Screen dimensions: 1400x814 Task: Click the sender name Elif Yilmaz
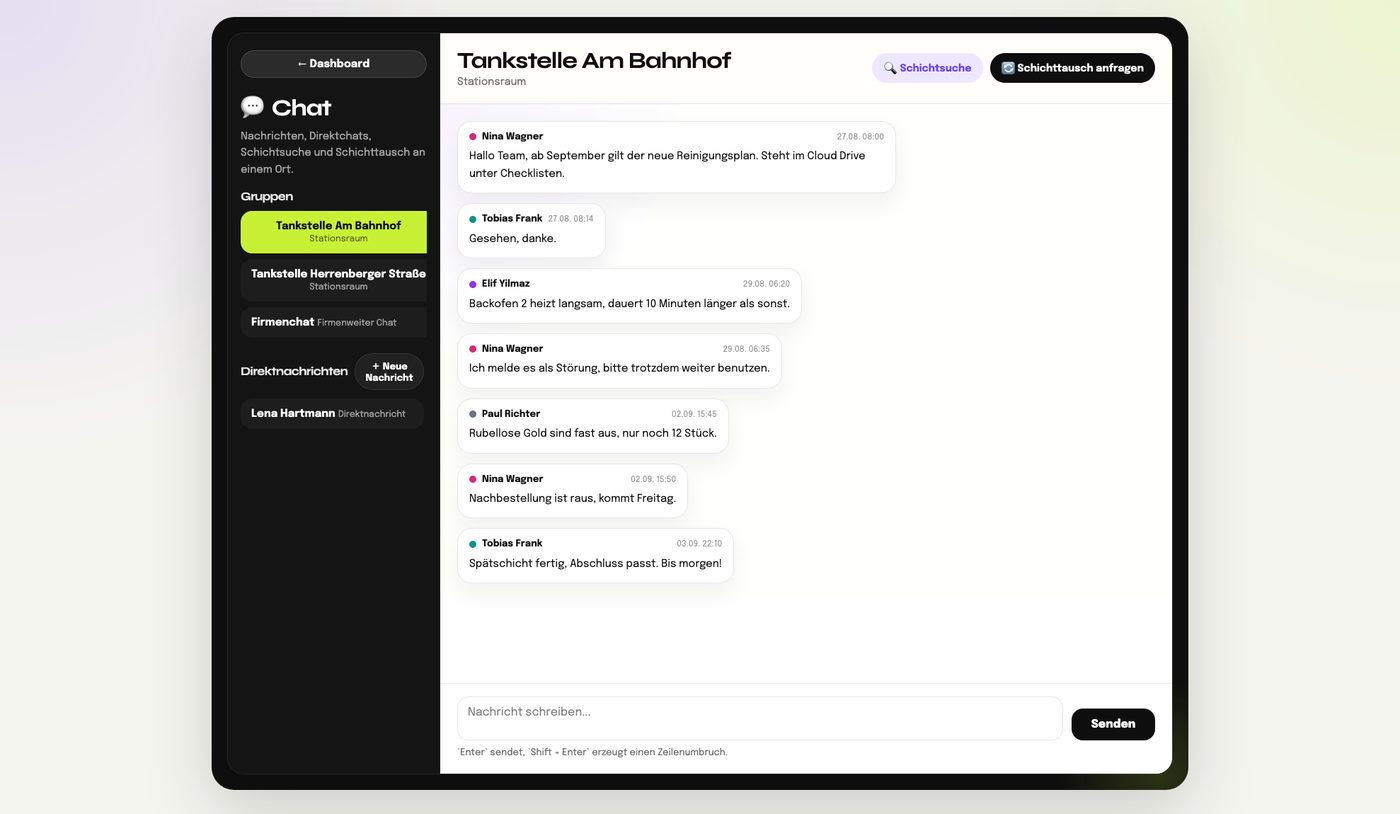click(506, 284)
